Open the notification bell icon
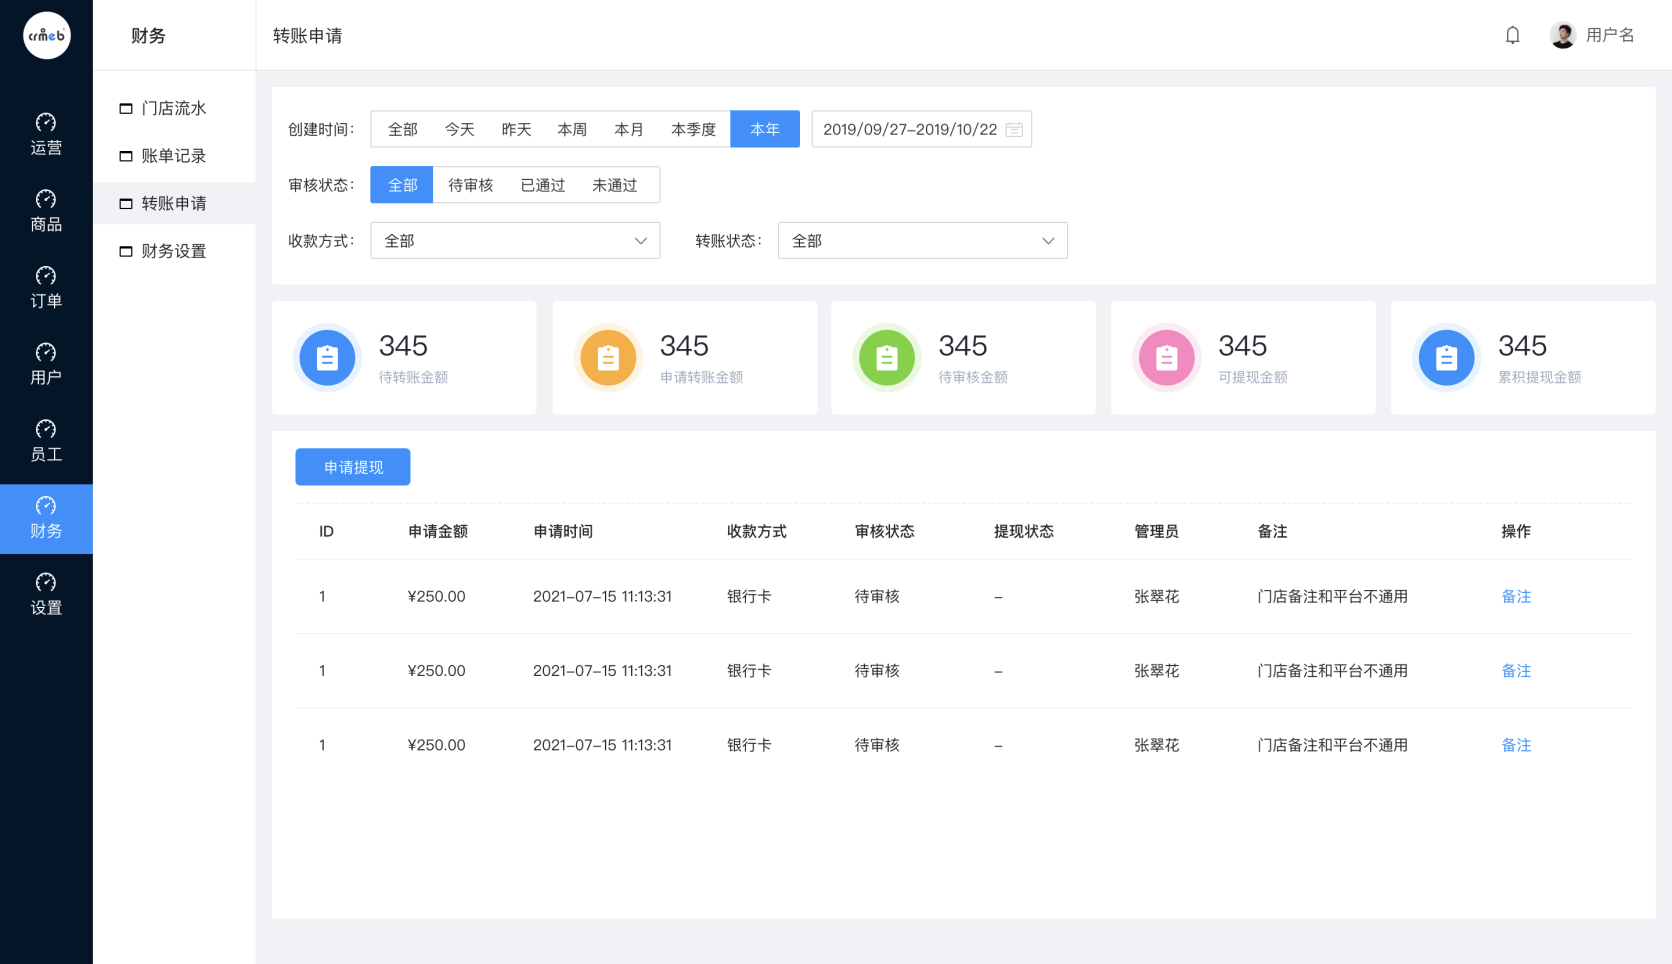The width and height of the screenshot is (1672, 964). pos(1512,35)
